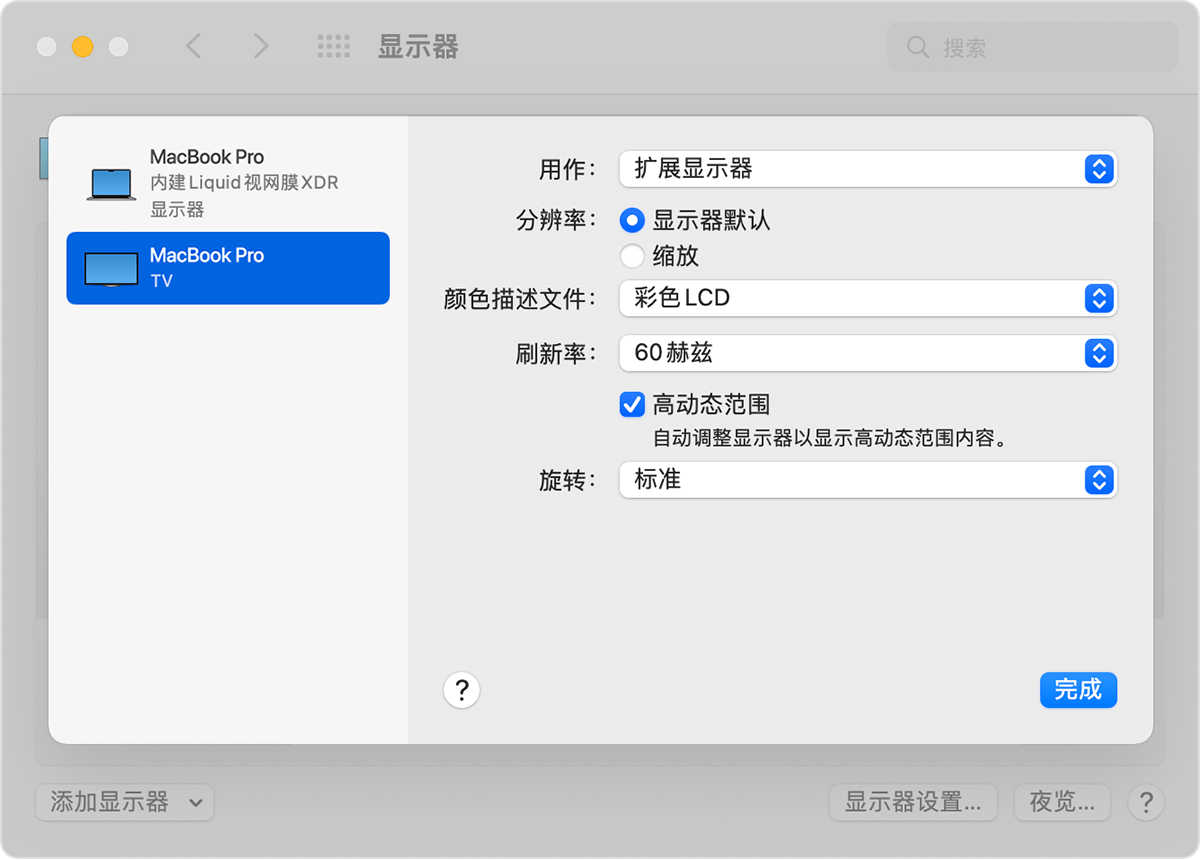
Task: Click the search magnifier icon
Action: [917, 47]
